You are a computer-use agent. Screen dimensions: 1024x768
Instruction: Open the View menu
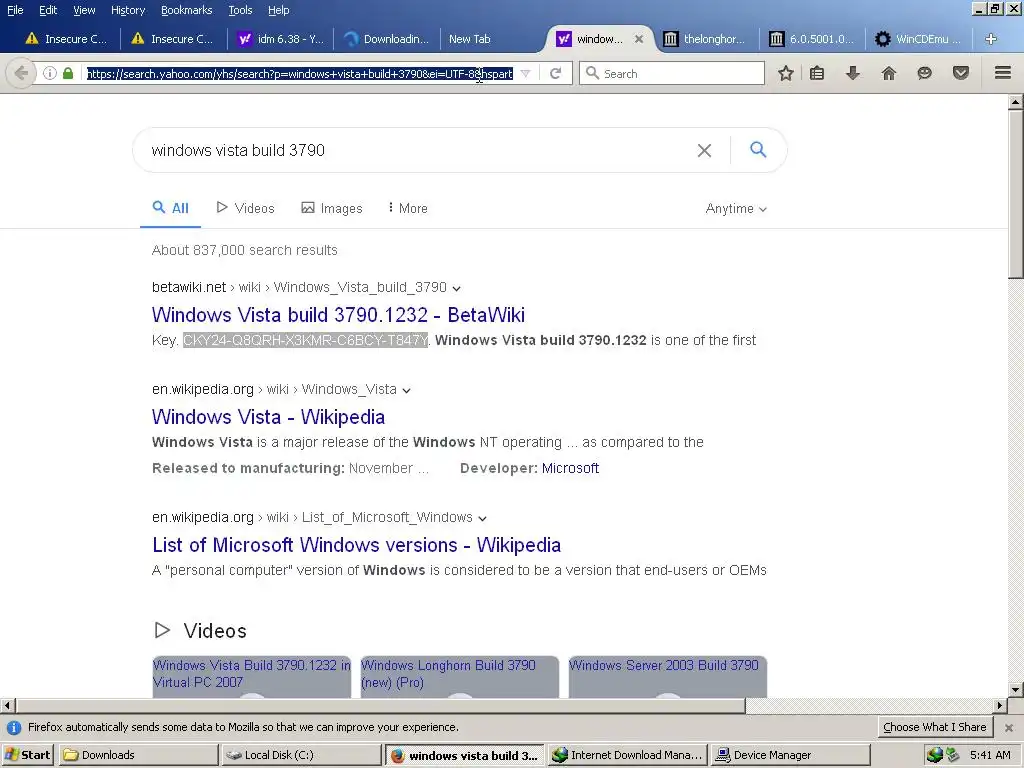click(84, 10)
